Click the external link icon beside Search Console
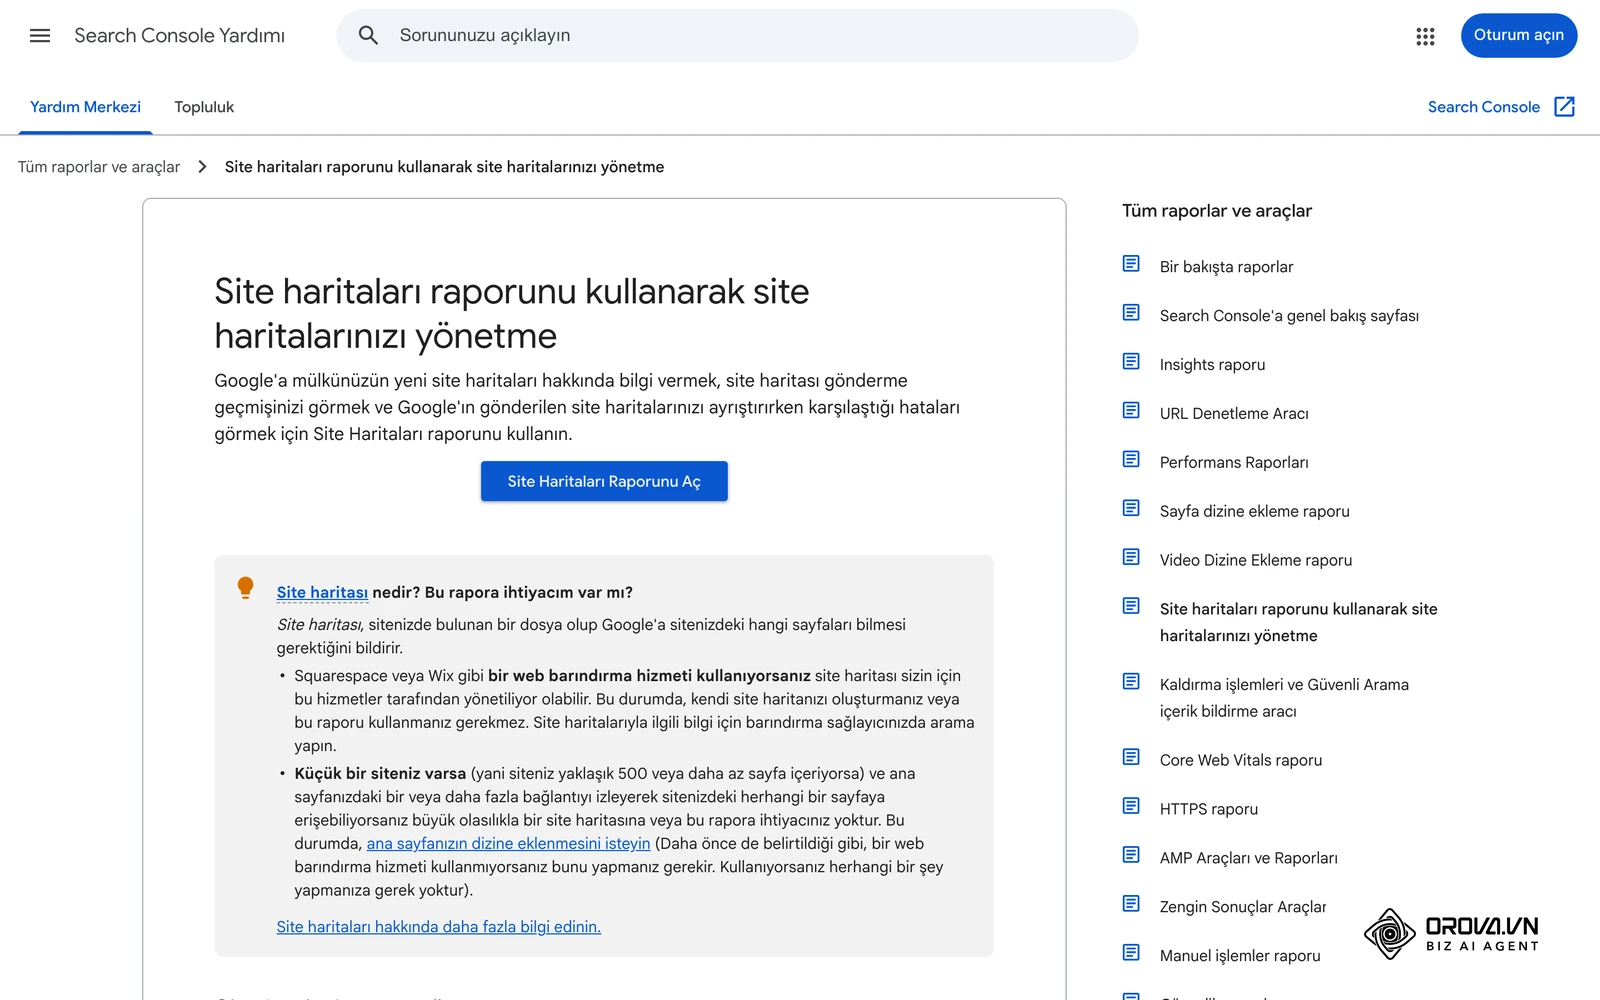Screen dimensions: 1600x1000 click(x=1565, y=107)
